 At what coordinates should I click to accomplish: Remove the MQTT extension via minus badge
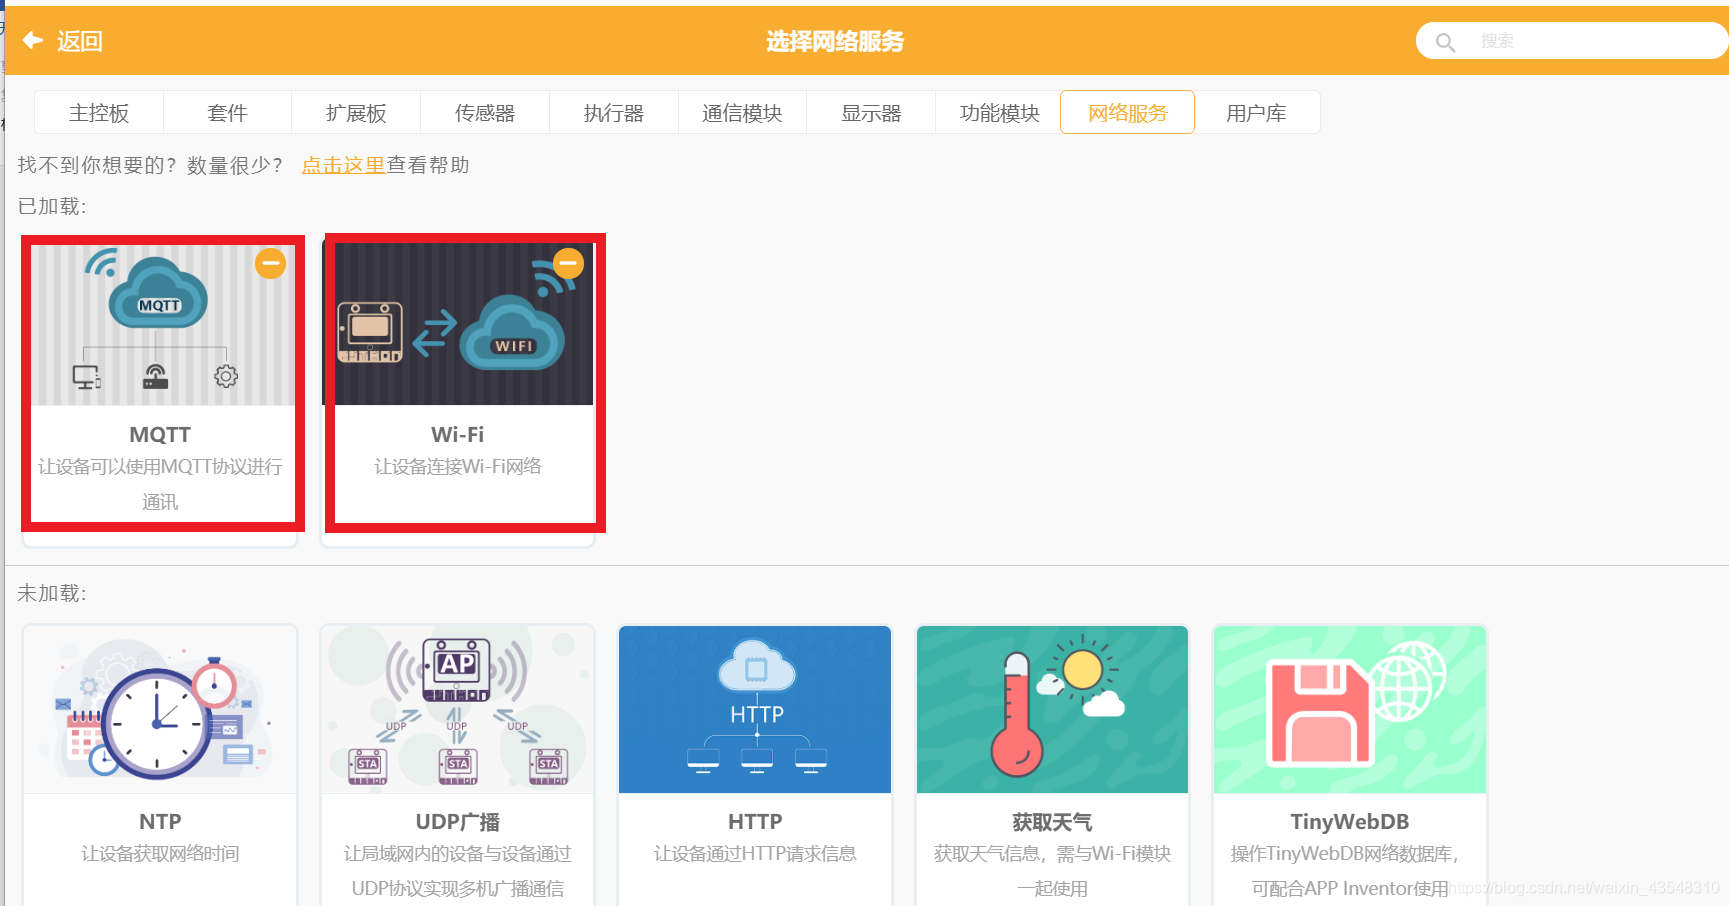click(x=270, y=263)
